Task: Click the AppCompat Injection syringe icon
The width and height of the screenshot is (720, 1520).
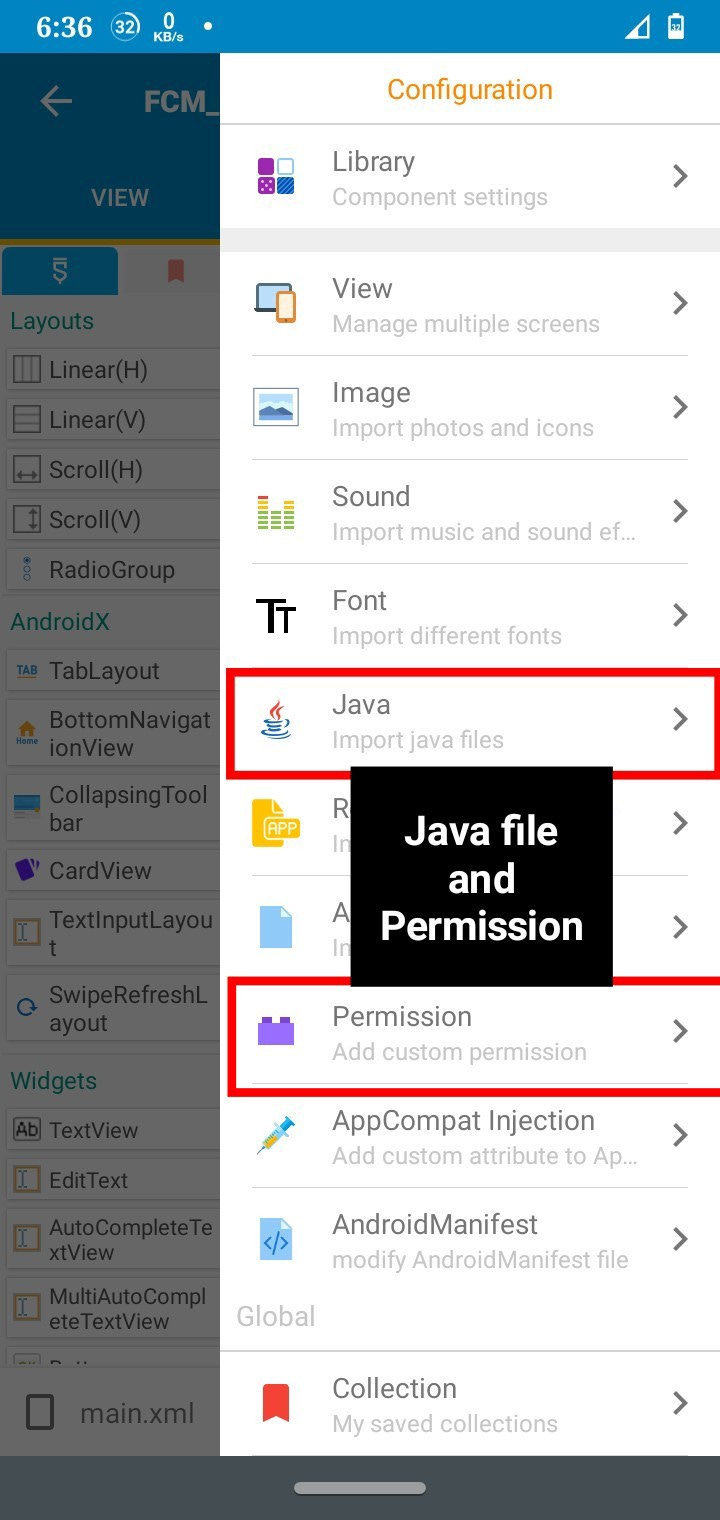Action: click(276, 1136)
